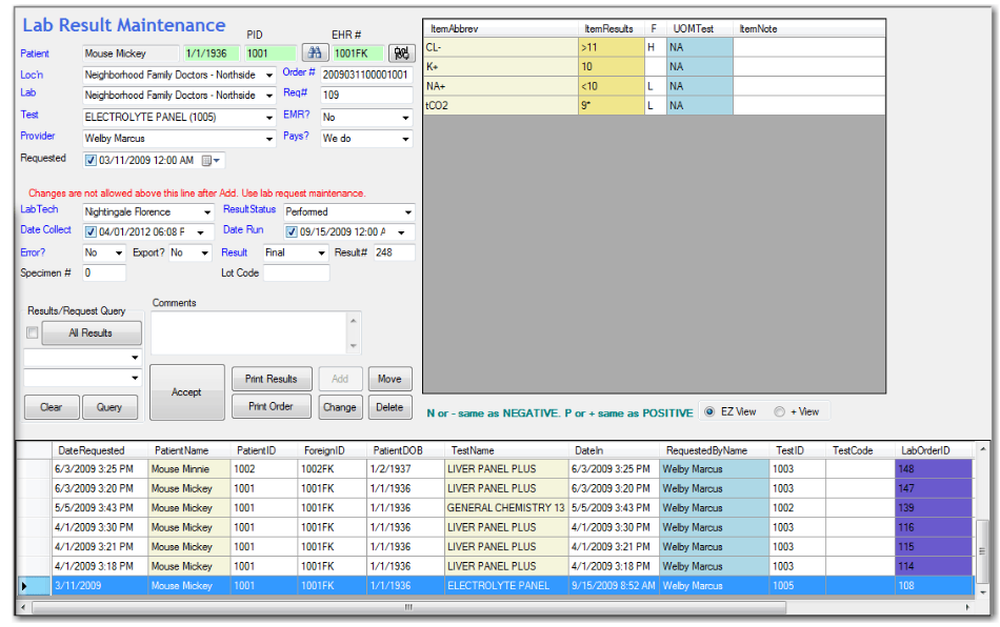Click the grid's horizontal scrollbar
Viewport: 1000px width, 627px height.
408,608
